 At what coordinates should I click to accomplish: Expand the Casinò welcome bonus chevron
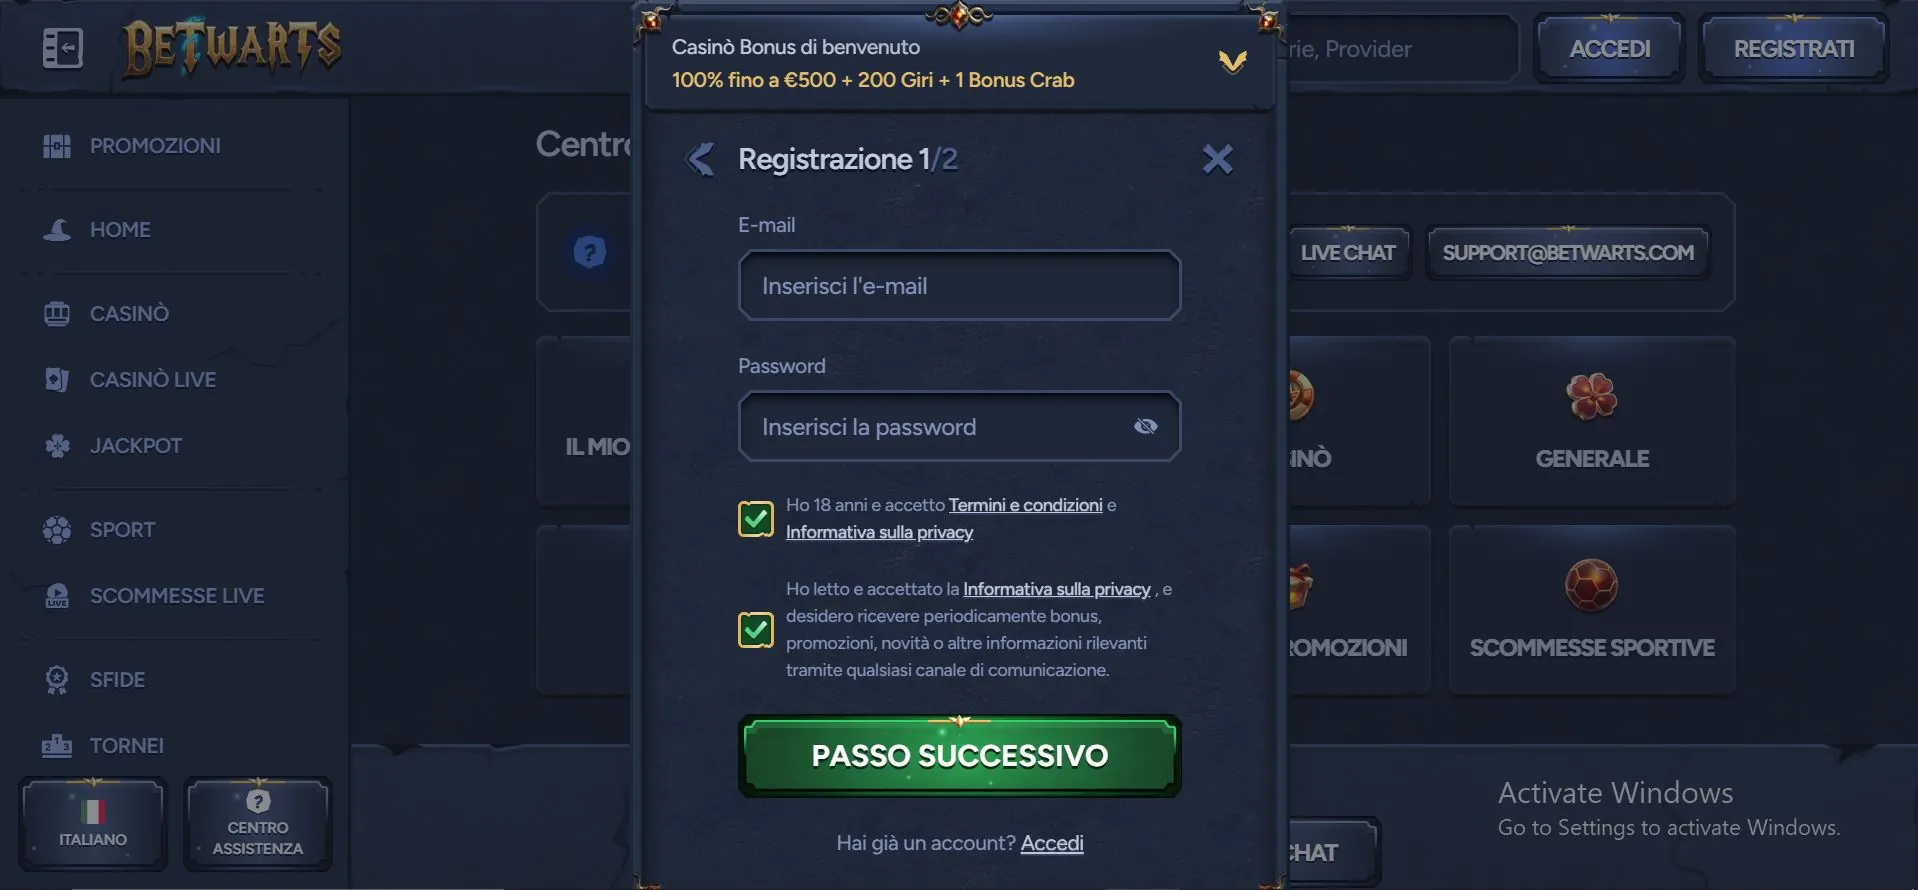click(x=1233, y=63)
